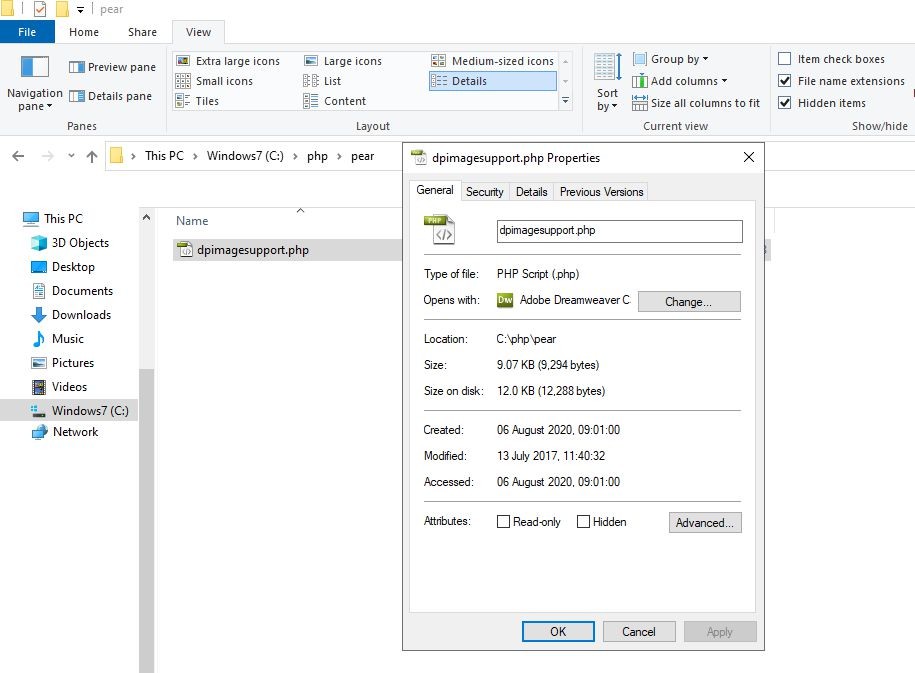Click the navigation pane vertical scrollbar

pos(146,450)
